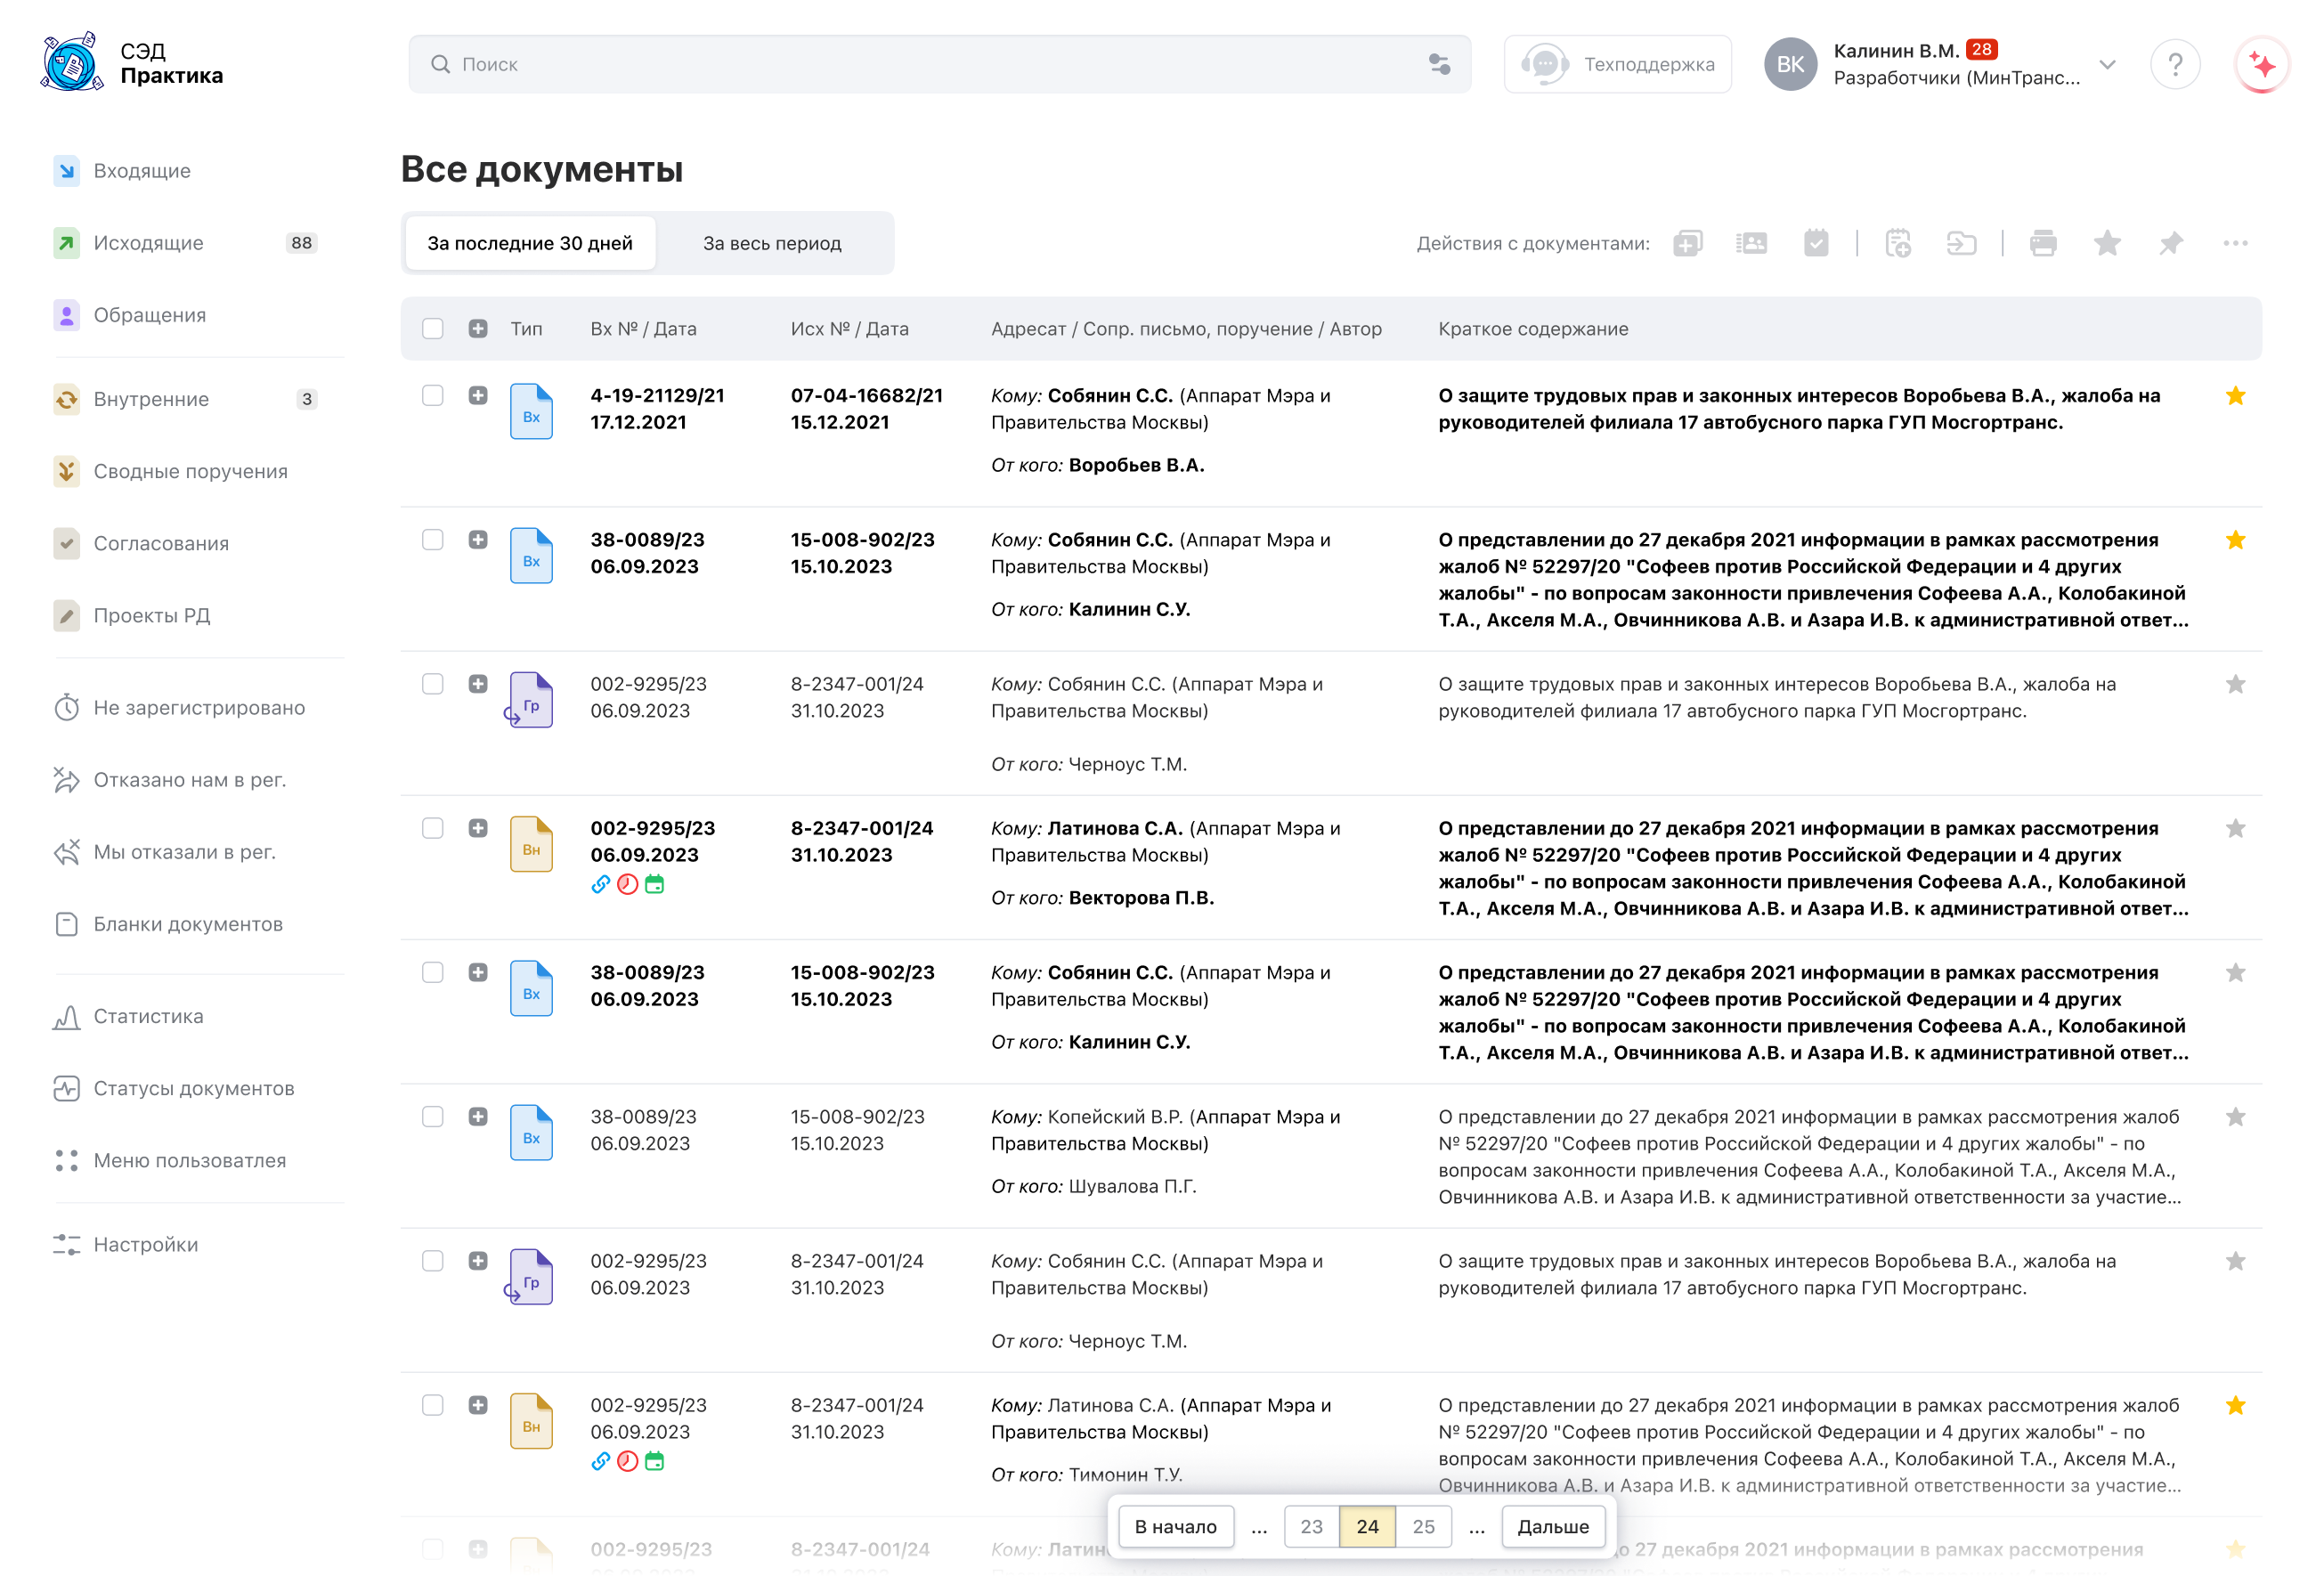Expand the user profile dropdown chevron
This screenshot has width=2324, height=1576.
2107,64
